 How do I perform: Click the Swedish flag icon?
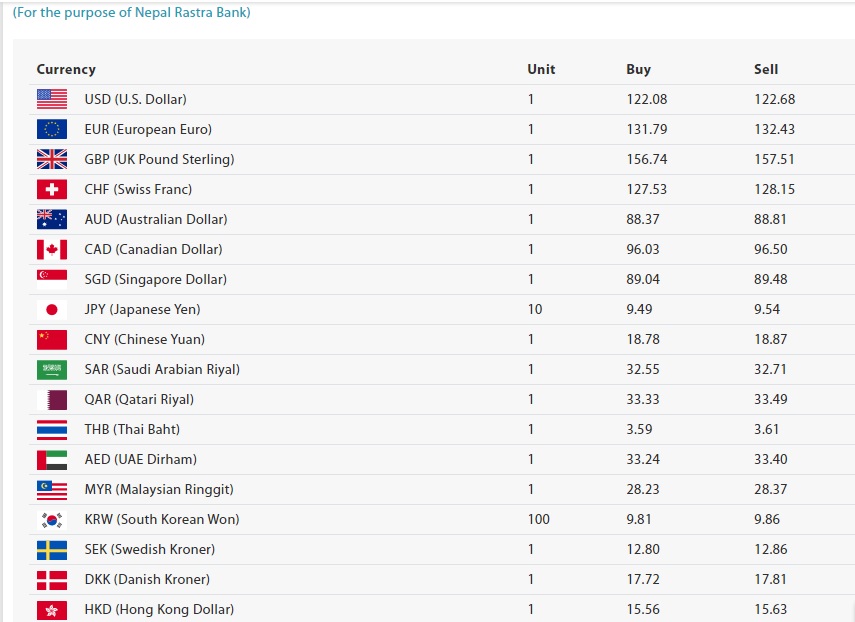coord(52,549)
